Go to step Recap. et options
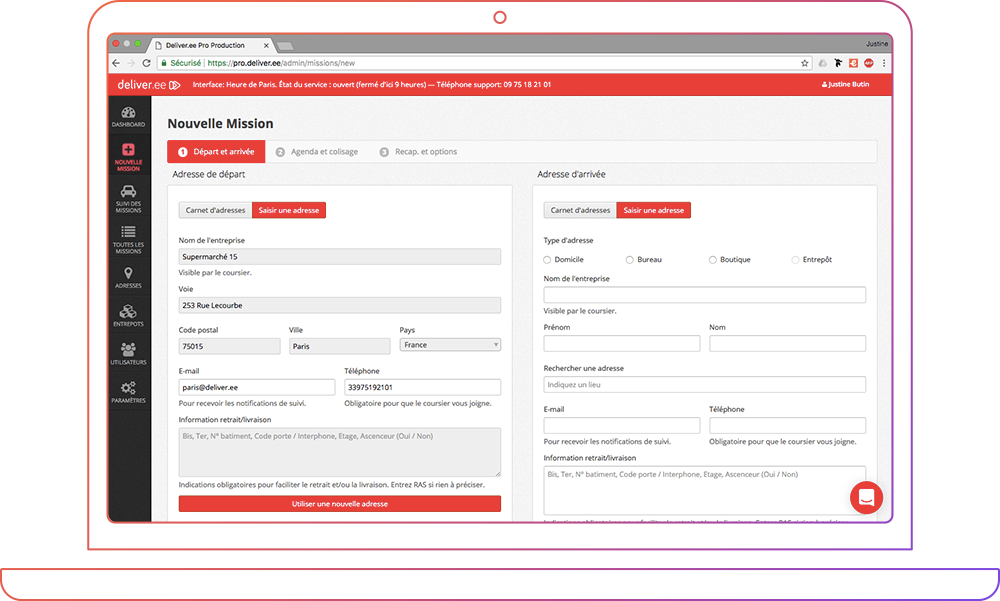The height and width of the screenshot is (601, 1000). (418, 152)
